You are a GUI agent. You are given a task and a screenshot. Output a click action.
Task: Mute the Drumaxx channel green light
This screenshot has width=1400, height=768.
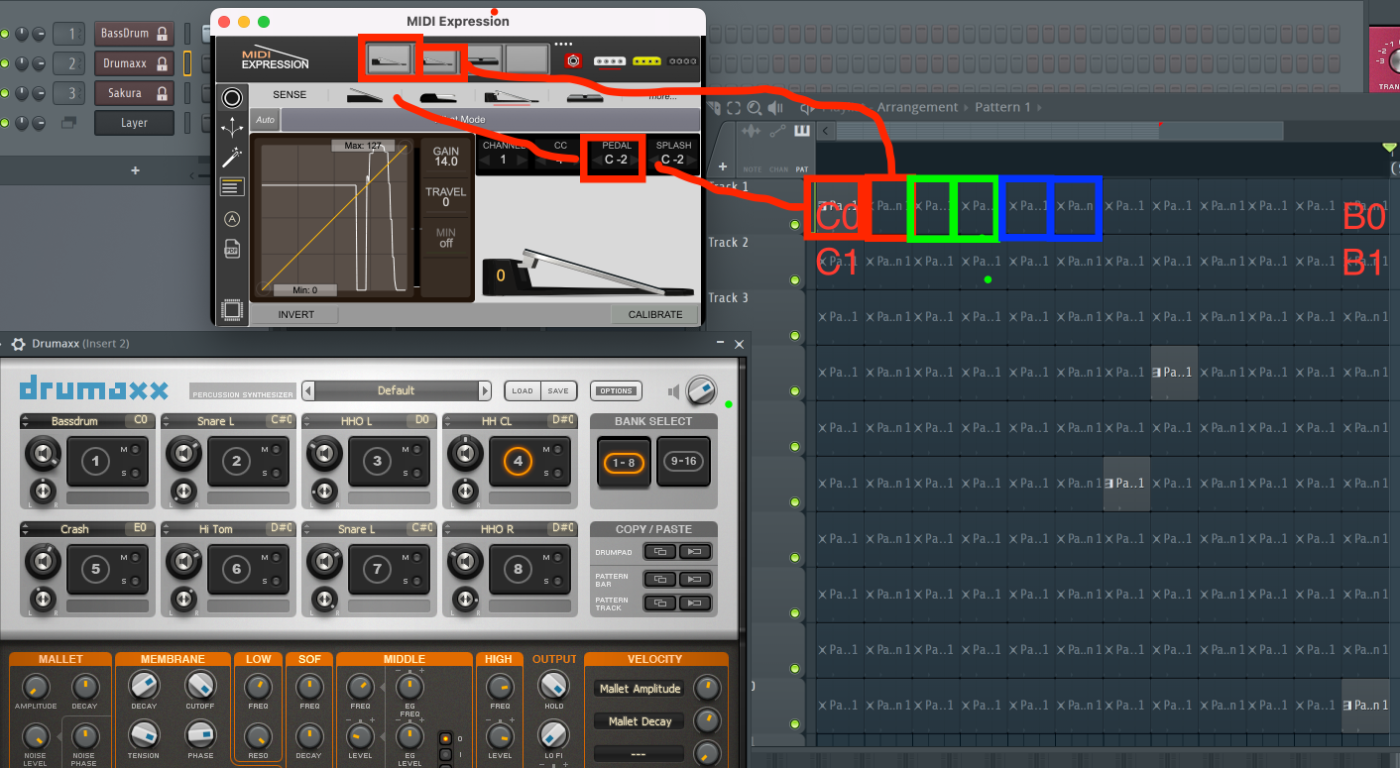5,64
